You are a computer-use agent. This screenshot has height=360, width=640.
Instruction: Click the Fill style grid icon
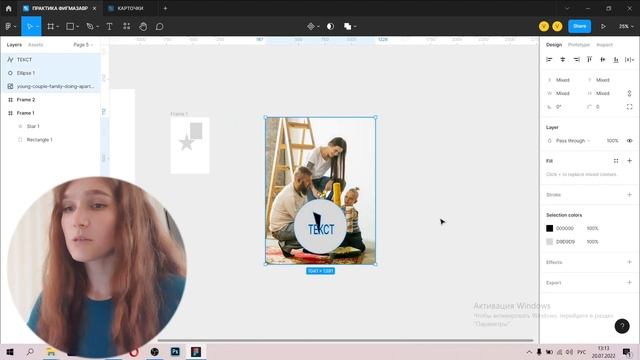pos(616,161)
